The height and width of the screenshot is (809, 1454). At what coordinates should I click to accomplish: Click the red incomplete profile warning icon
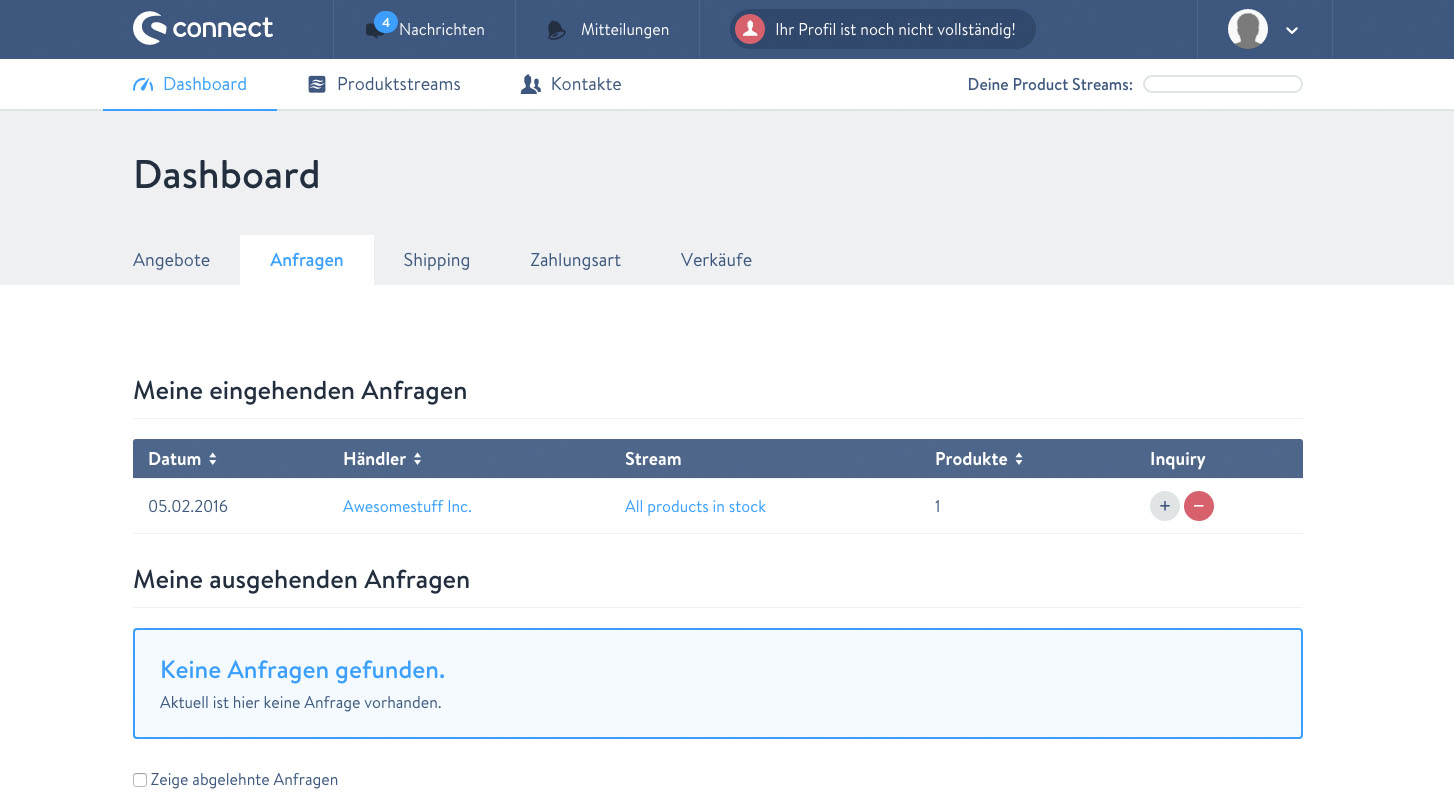(x=749, y=29)
